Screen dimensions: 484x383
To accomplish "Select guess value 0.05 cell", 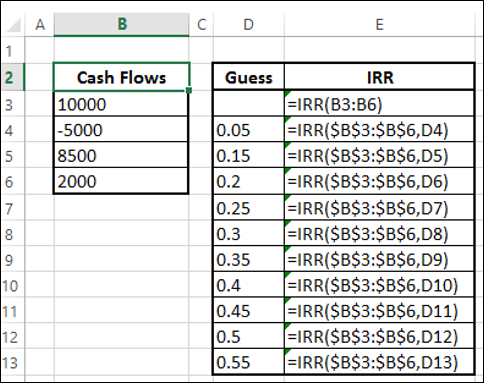I will (249, 130).
